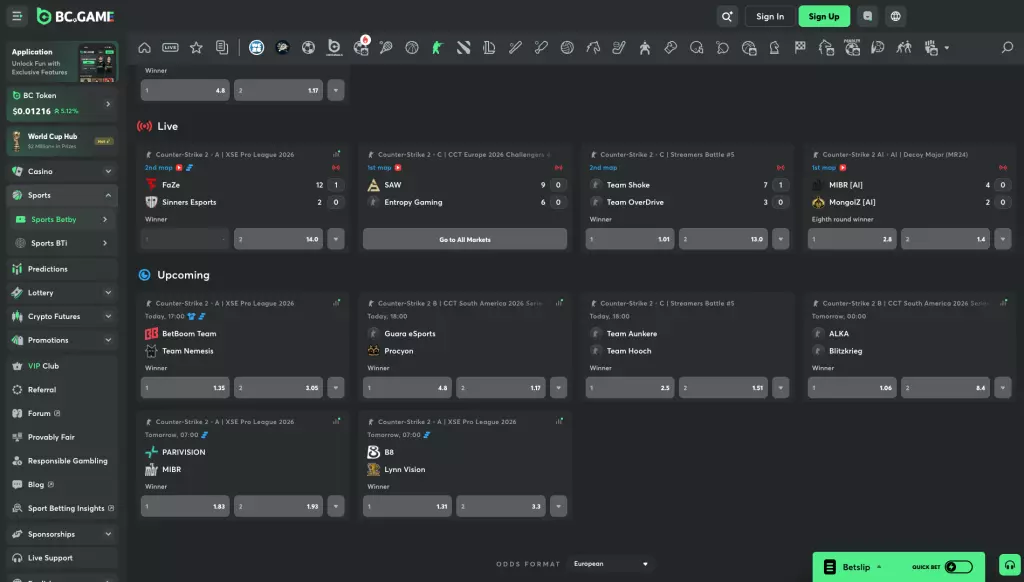
Task: Expand more markets for FaZe match
Action: click(x=336, y=239)
